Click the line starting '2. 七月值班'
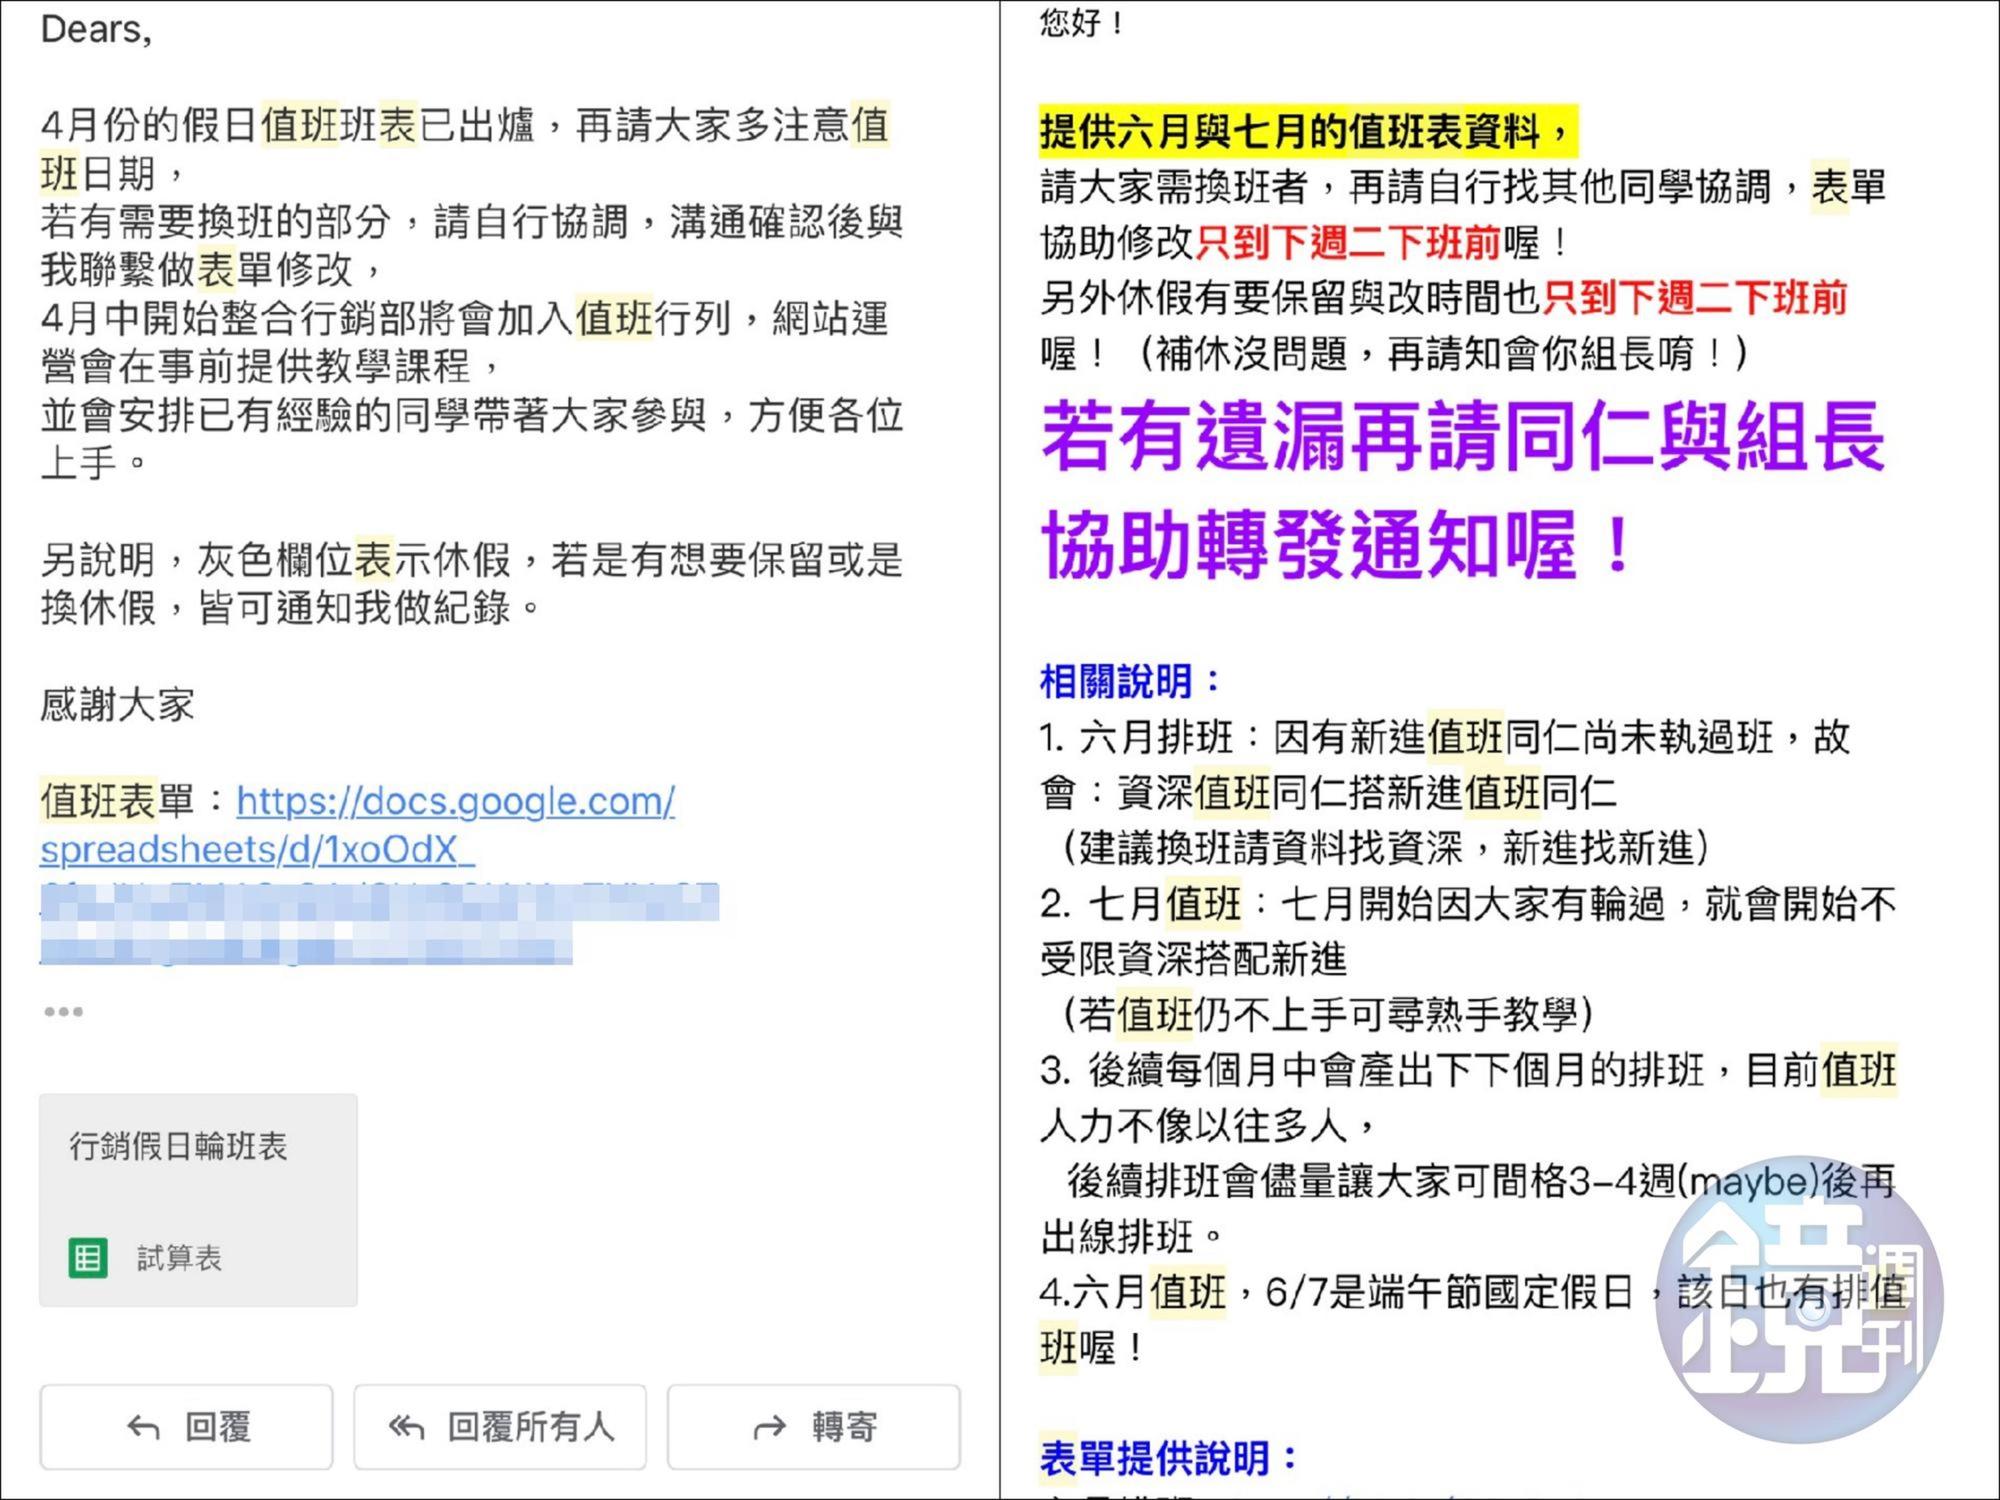 (1468, 904)
